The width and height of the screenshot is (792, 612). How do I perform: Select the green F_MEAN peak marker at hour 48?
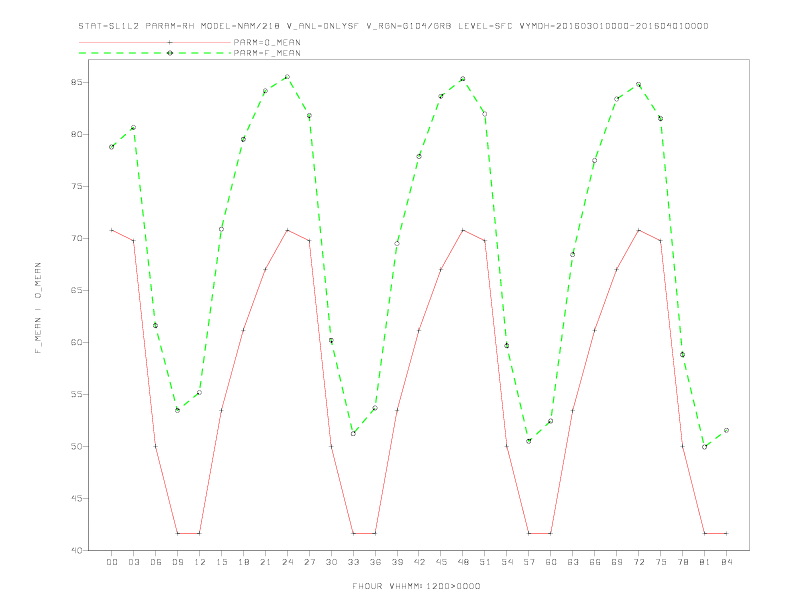pyautogui.click(x=463, y=79)
